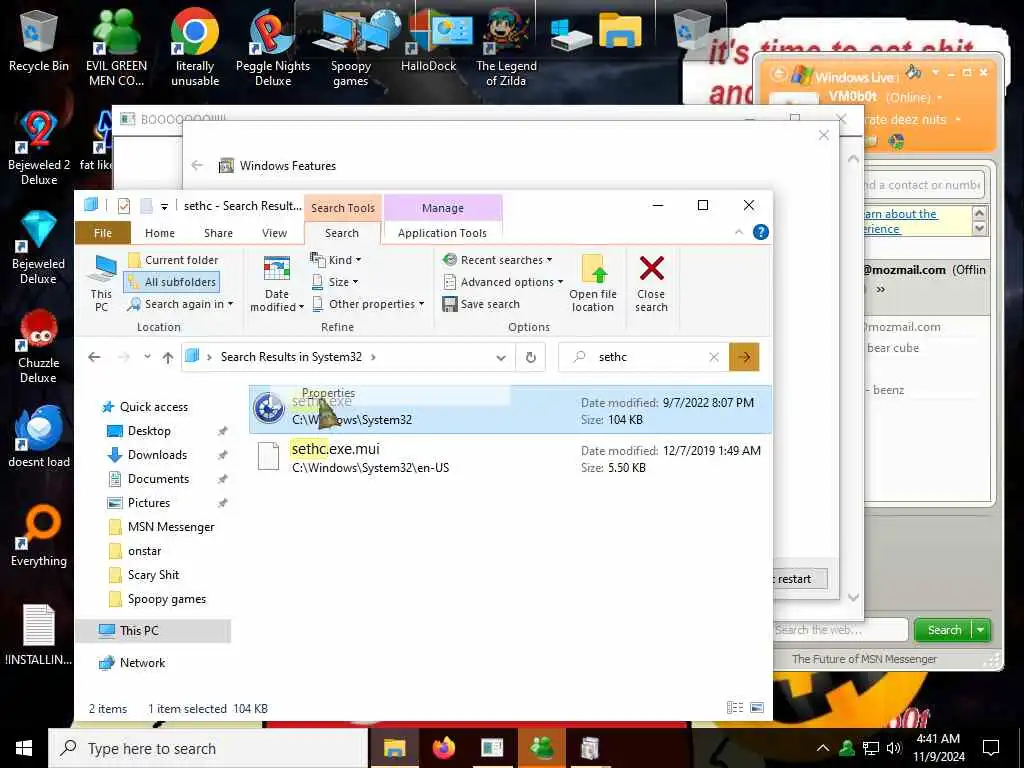The height and width of the screenshot is (768, 1024).
Task: Switch to details view layout icon
Action: [735, 707]
